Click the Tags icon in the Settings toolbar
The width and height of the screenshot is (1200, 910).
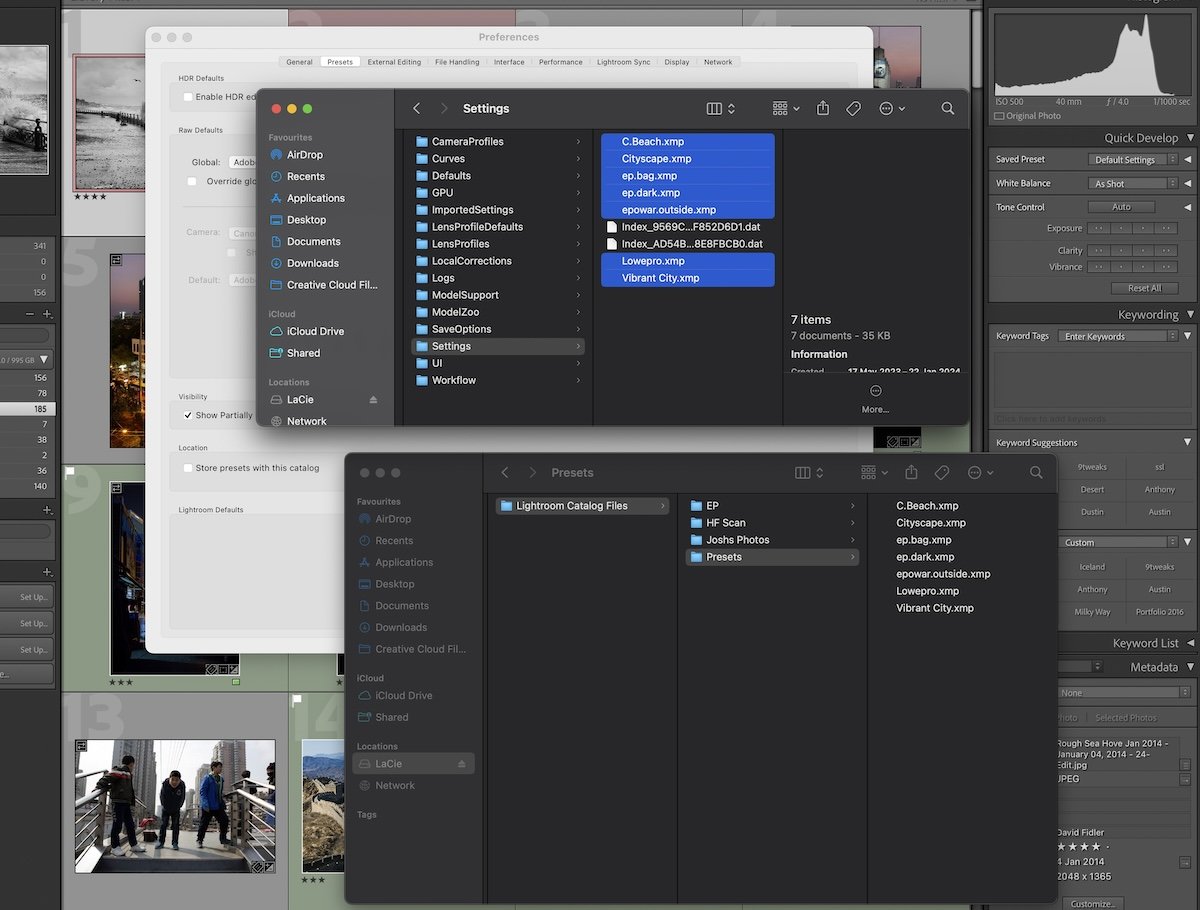853,108
